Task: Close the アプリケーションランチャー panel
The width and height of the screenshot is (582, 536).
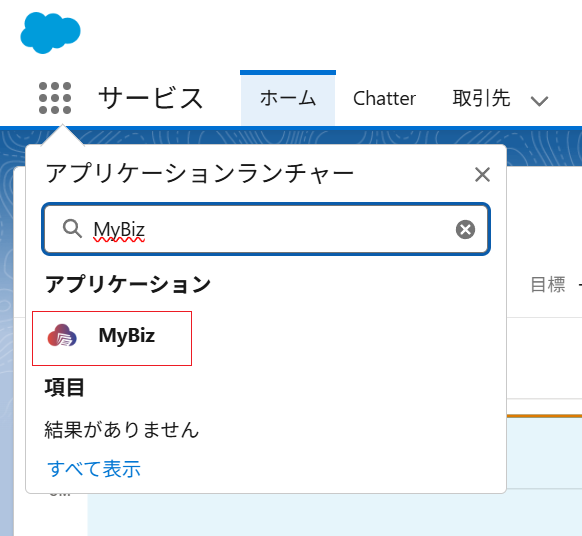Action: click(482, 174)
